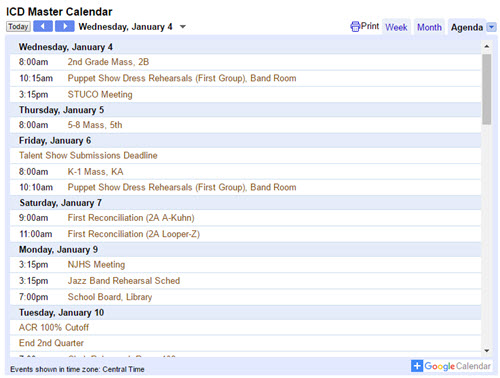Go to next period with right arrow
The image size is (500, 378).
click(x=65, y=26)
